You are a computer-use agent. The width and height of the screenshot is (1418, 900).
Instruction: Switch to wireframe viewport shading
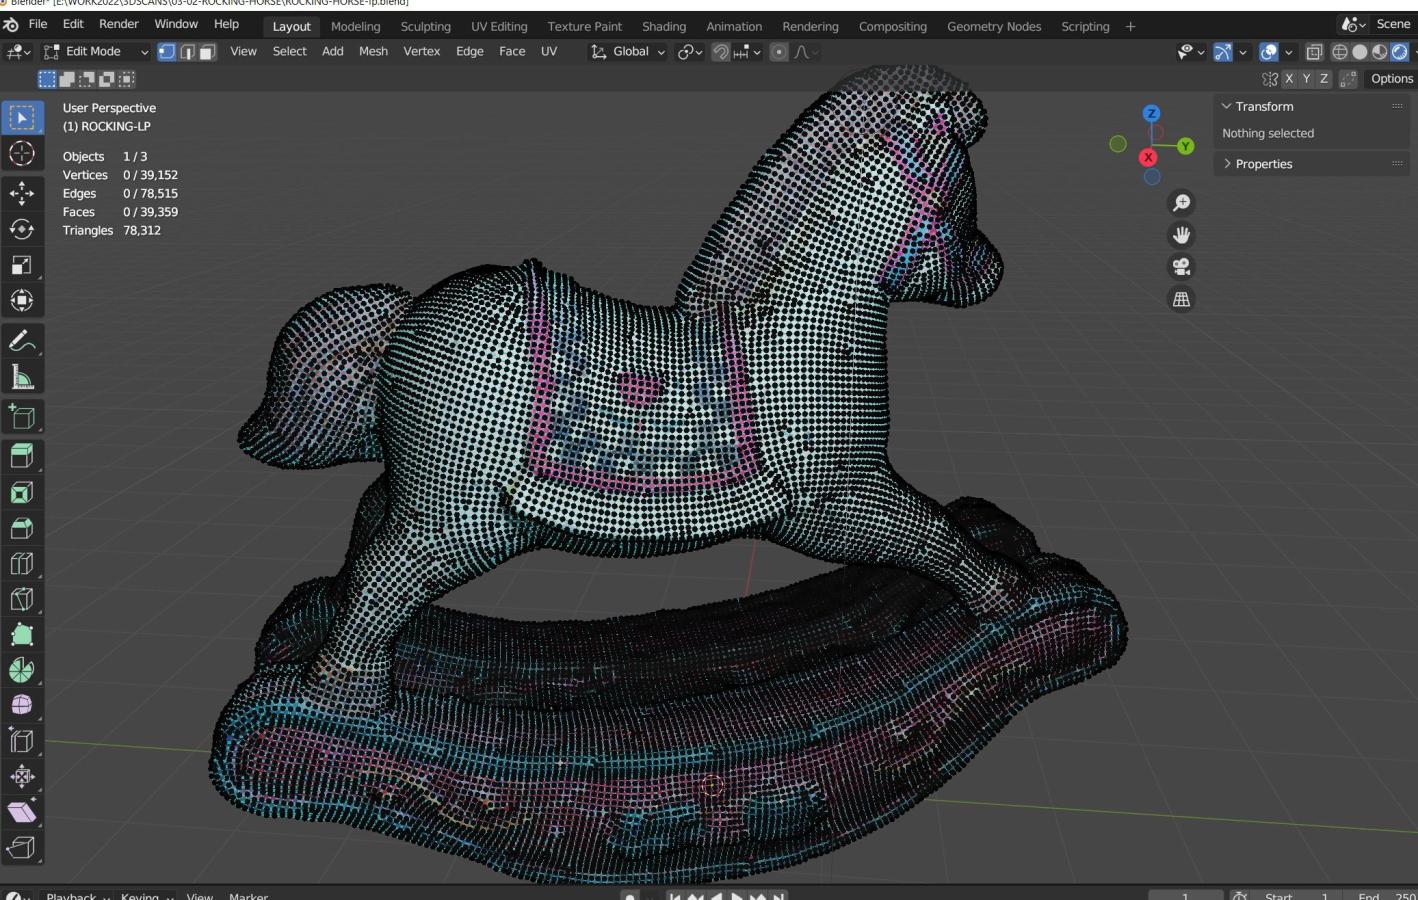pos(1340,52)
